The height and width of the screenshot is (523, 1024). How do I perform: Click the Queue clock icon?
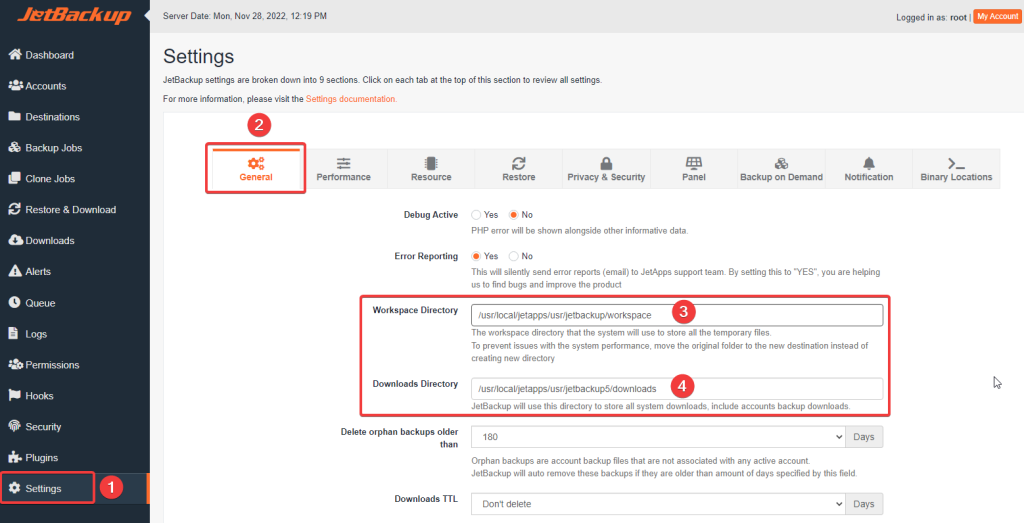14,302
